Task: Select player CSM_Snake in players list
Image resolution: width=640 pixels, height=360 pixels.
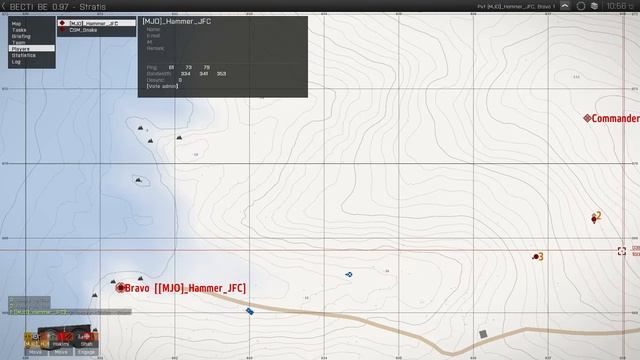Action: click(x=96, y=30)
